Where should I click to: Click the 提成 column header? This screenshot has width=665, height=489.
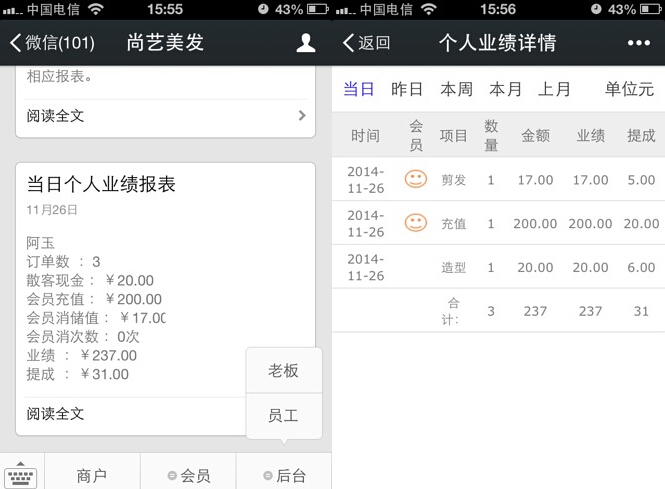click(641, 136)
